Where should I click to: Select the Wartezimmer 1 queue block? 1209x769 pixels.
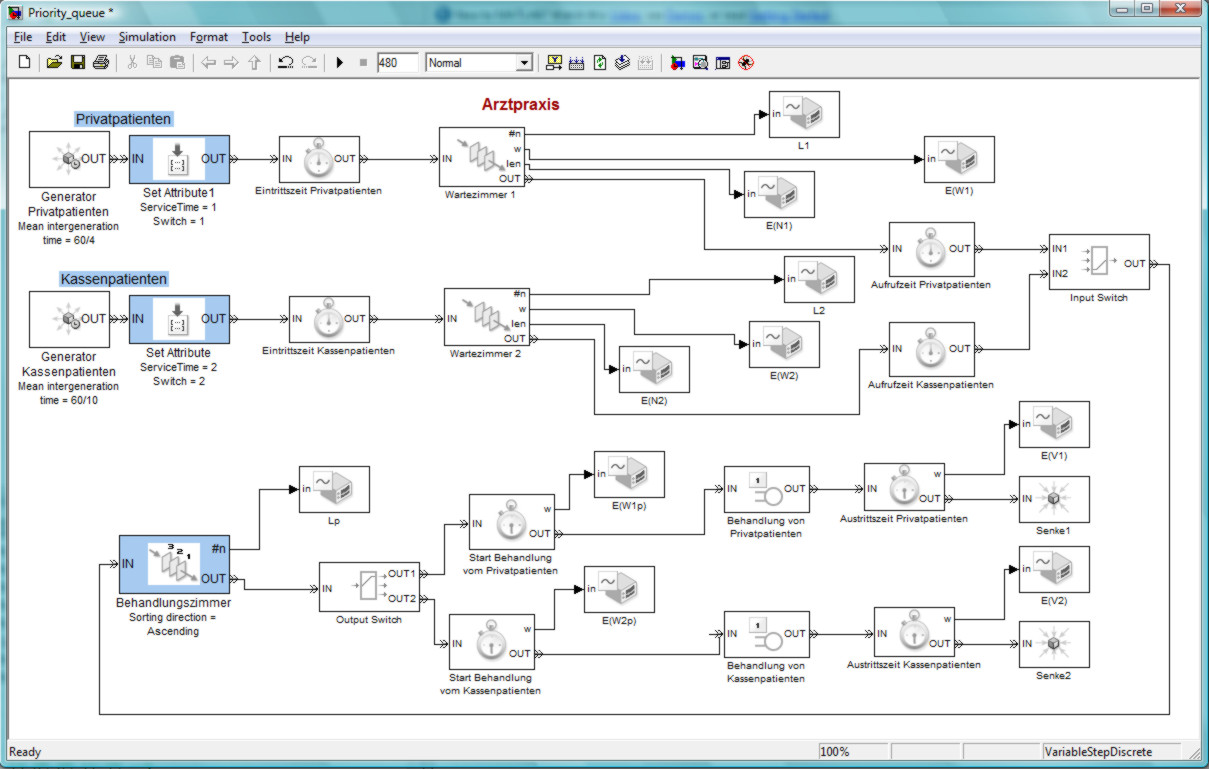(483, 156)
